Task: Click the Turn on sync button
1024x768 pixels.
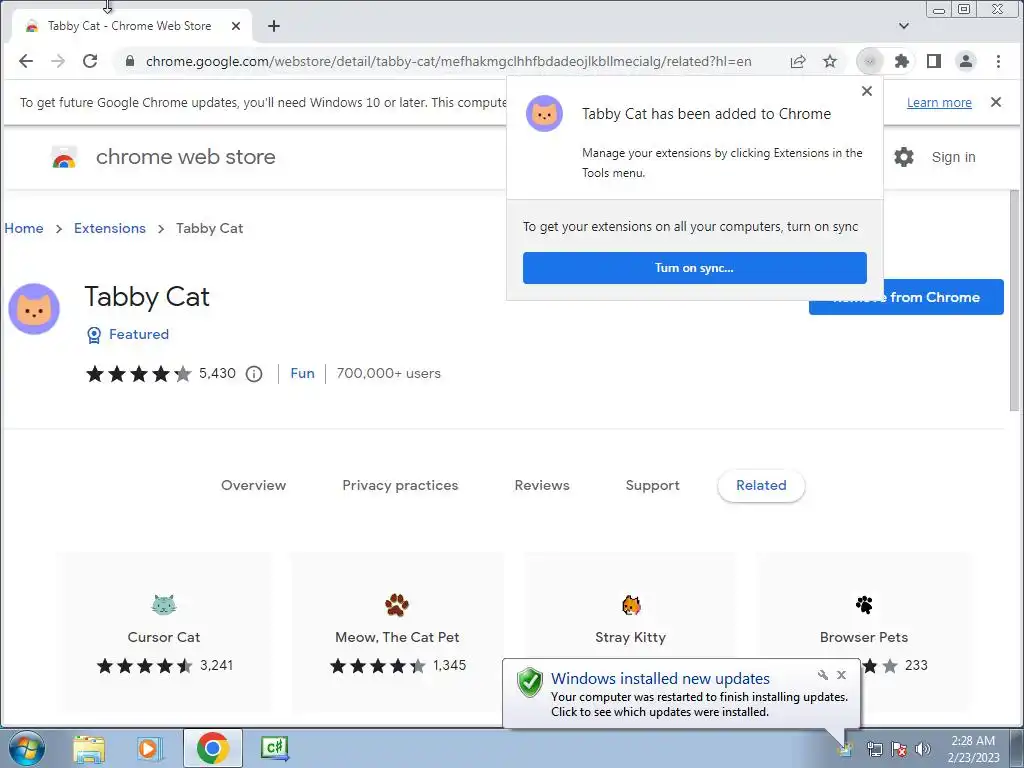Action: (695, 268)
